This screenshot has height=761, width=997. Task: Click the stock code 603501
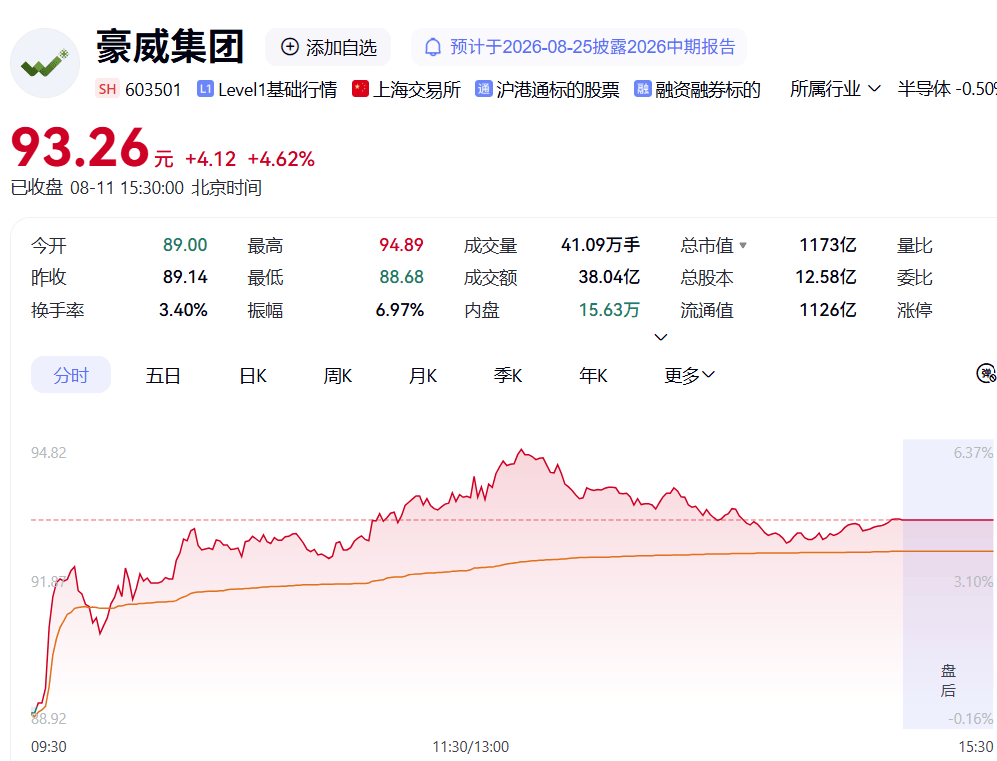point(153,90)
